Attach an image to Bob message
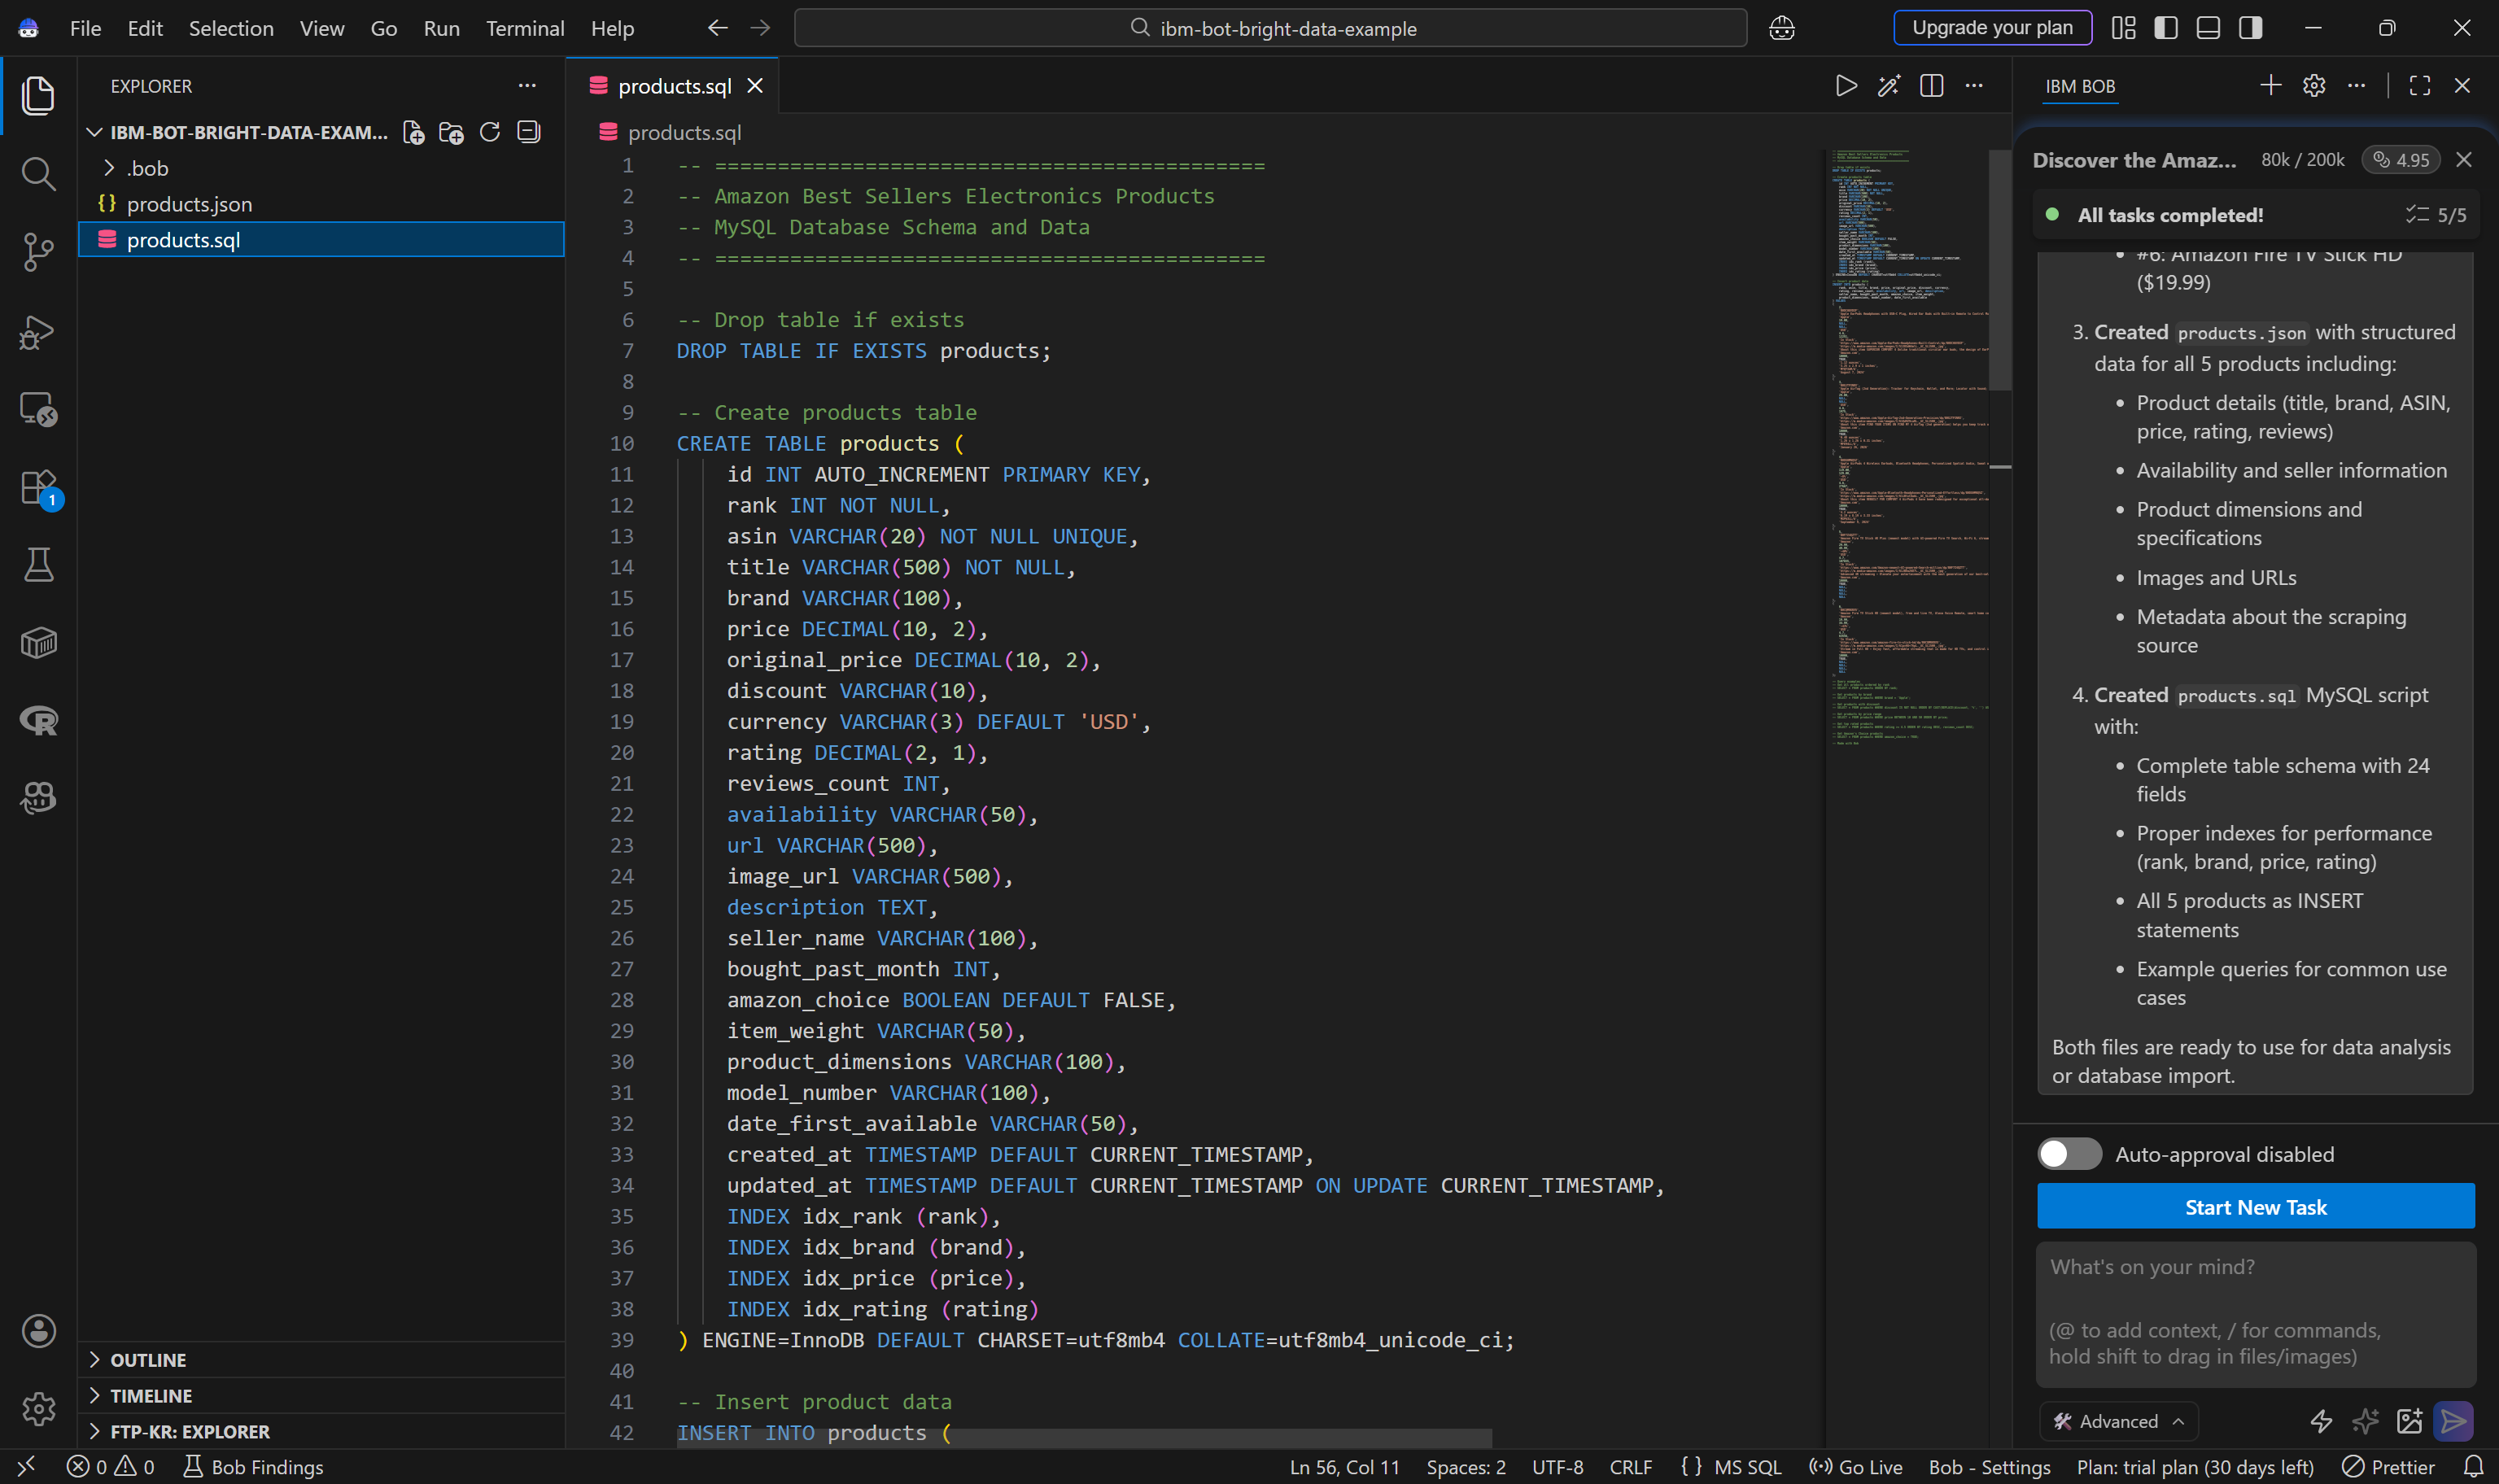The image size is (2499, 1484). [2409, 1421]
